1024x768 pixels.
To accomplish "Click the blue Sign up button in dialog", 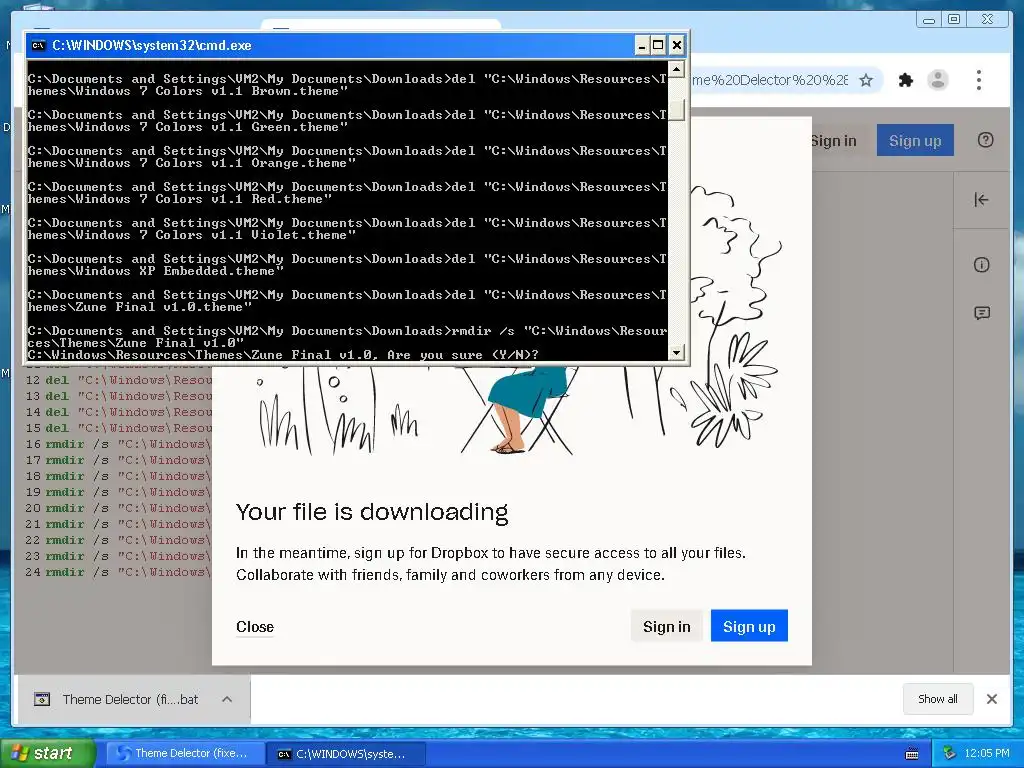I will [749, 626].
